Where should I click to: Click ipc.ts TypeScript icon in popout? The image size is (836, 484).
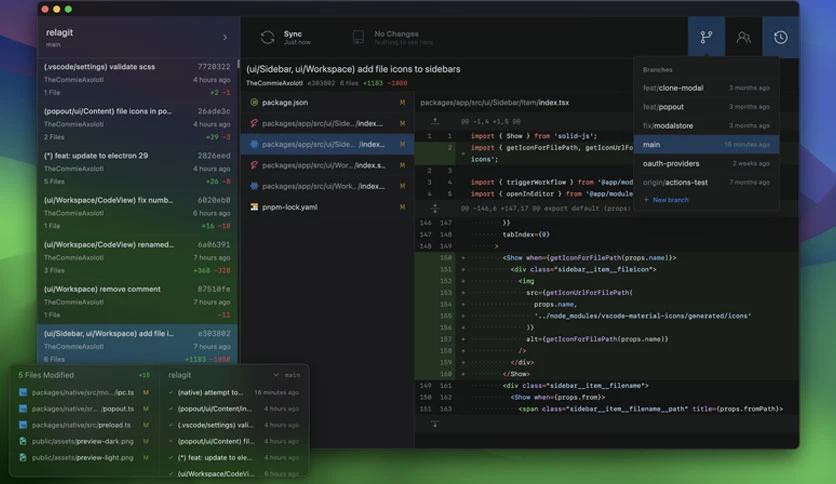tap(23, 392)
